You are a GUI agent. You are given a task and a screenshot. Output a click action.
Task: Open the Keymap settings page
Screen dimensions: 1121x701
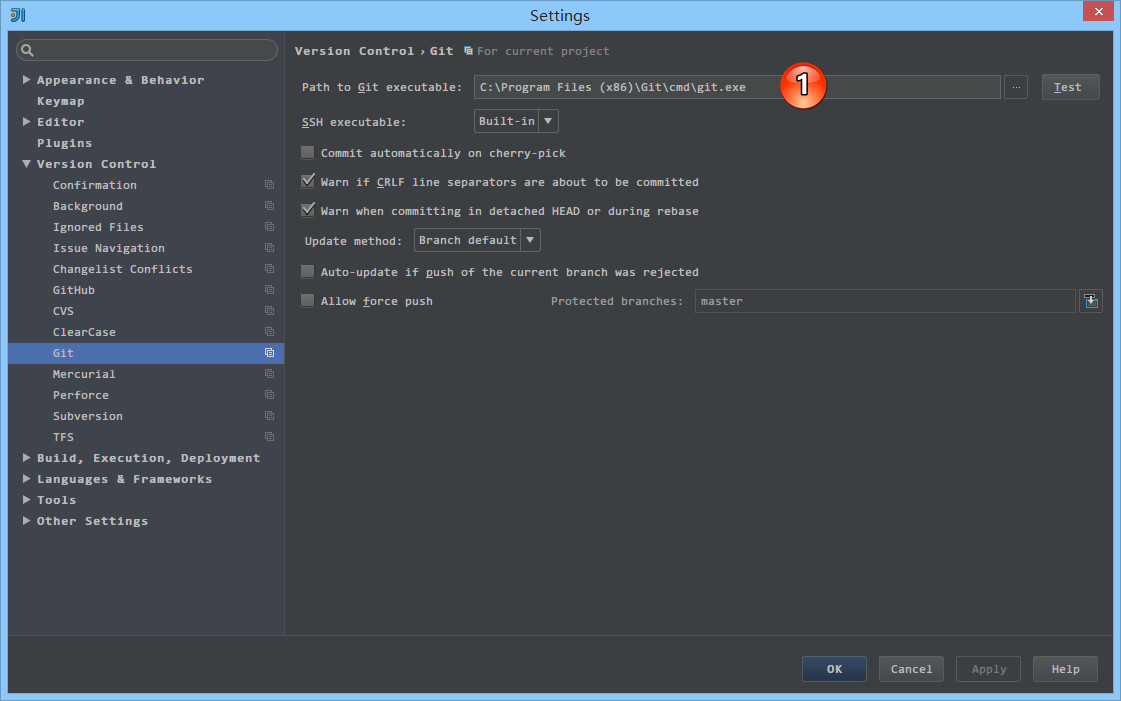point(60,101)
